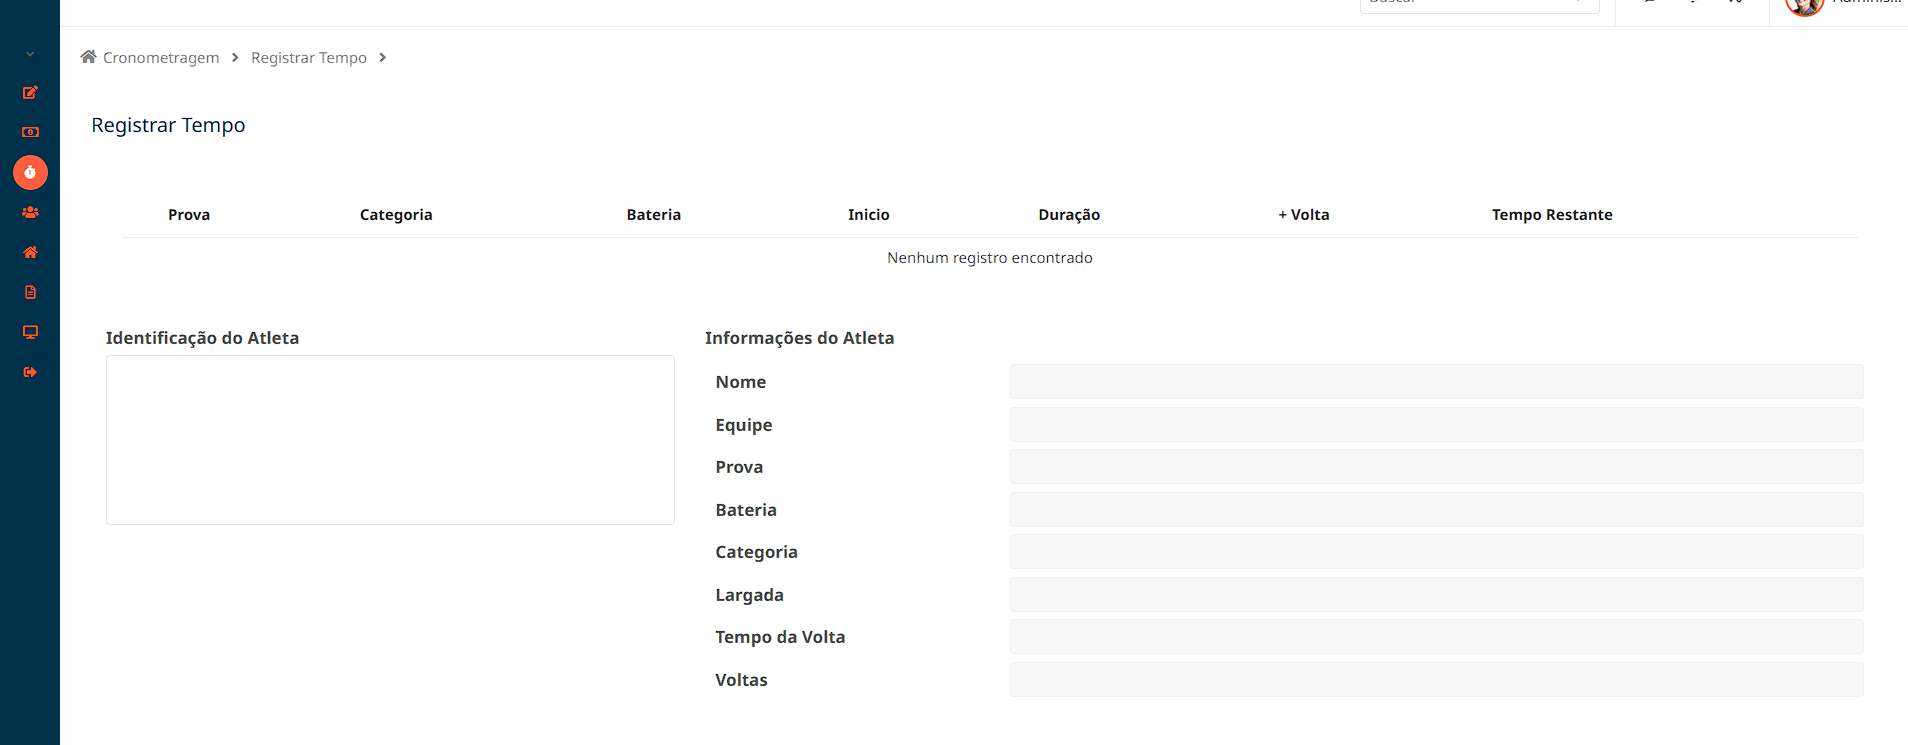The width and height of the screenshot is (1908, 745).
Task: Go to the home sidebar icon
Action: [x=30, y=252]
